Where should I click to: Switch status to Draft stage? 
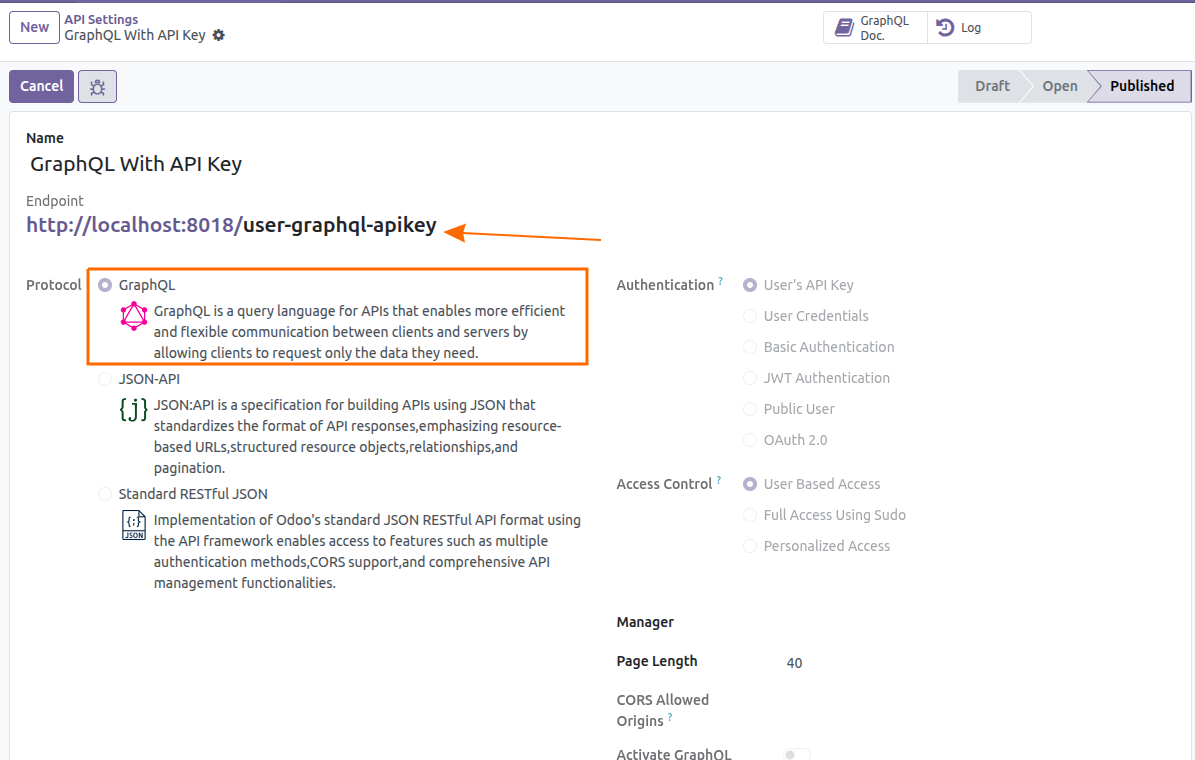991,86
